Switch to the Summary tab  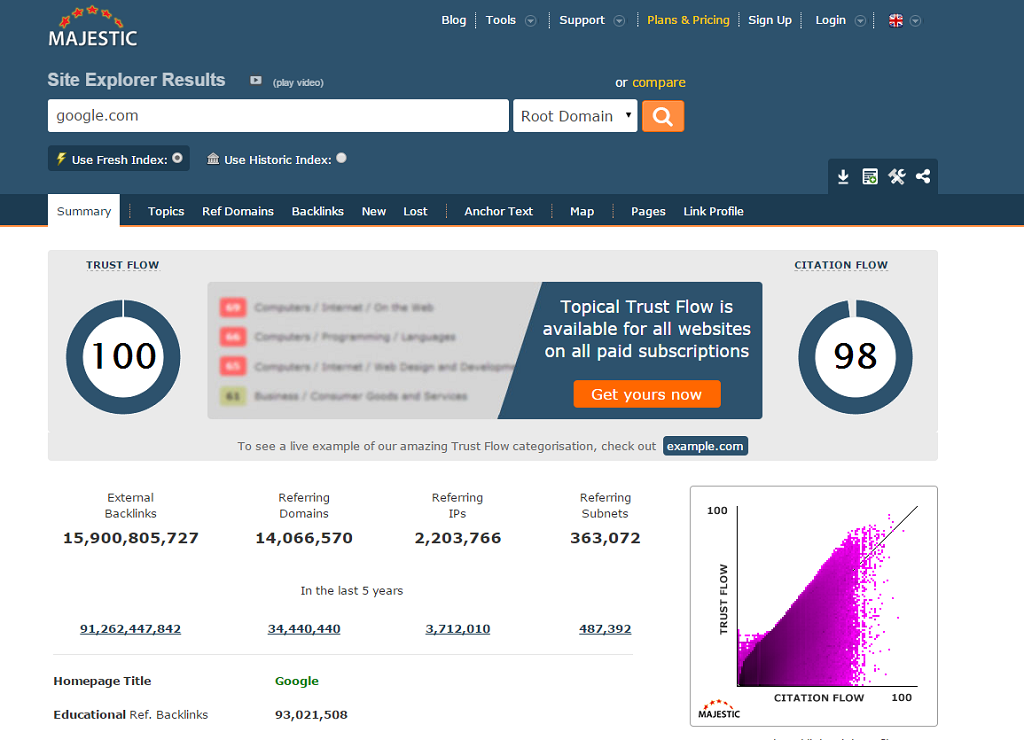tap(84, 211)
